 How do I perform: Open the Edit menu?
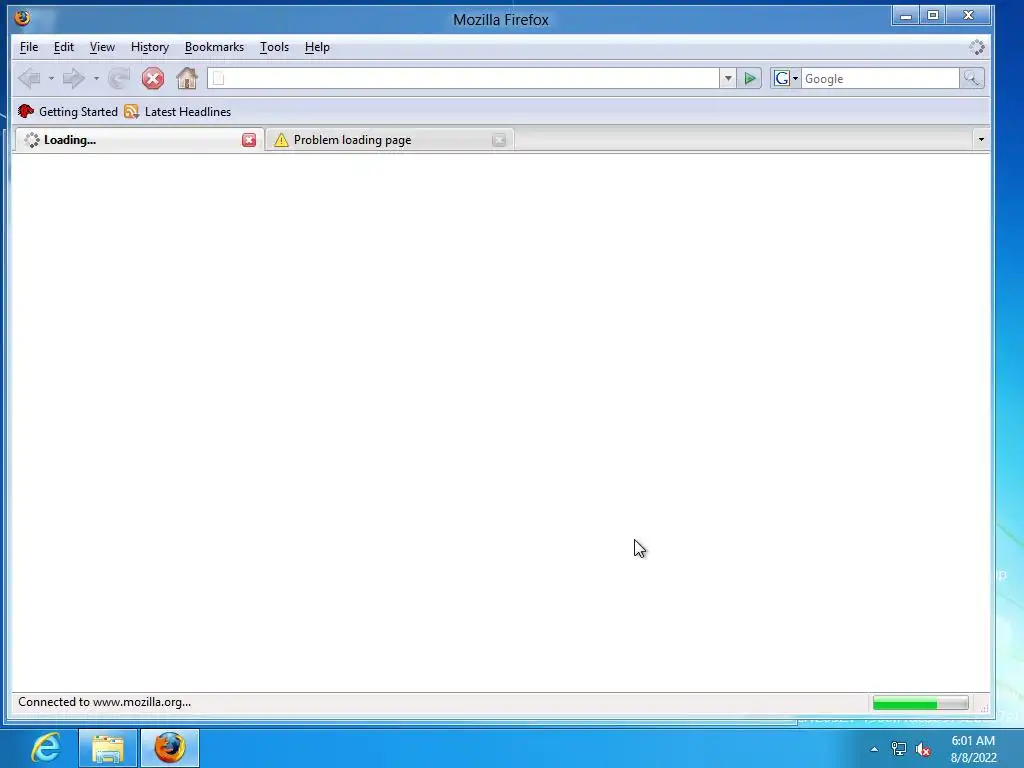pyautogui.click(x=64, y=47)
